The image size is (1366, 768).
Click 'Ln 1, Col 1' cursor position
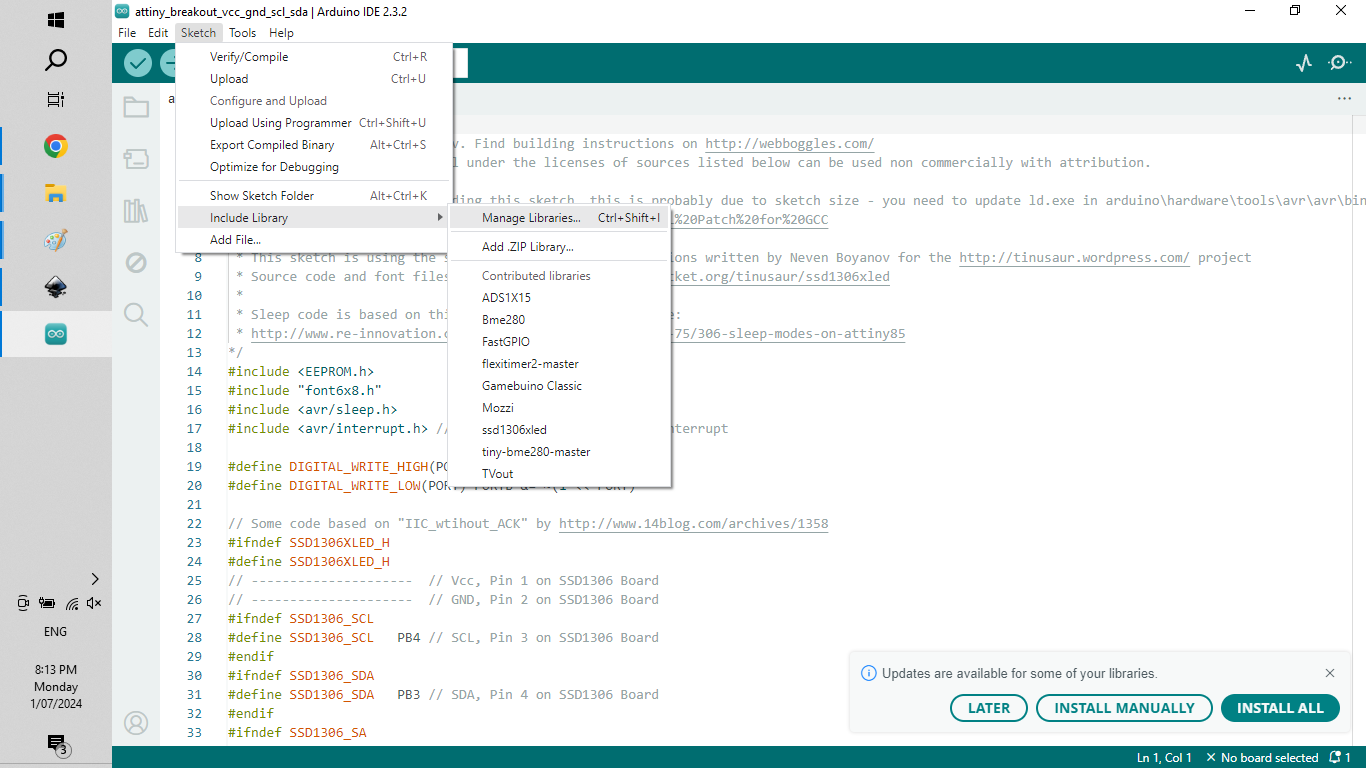(x=1164, y=757)
